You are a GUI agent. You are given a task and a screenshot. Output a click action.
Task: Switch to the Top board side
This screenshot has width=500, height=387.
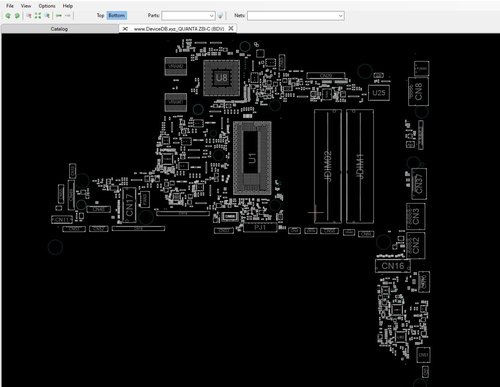[x=100, y=15]
